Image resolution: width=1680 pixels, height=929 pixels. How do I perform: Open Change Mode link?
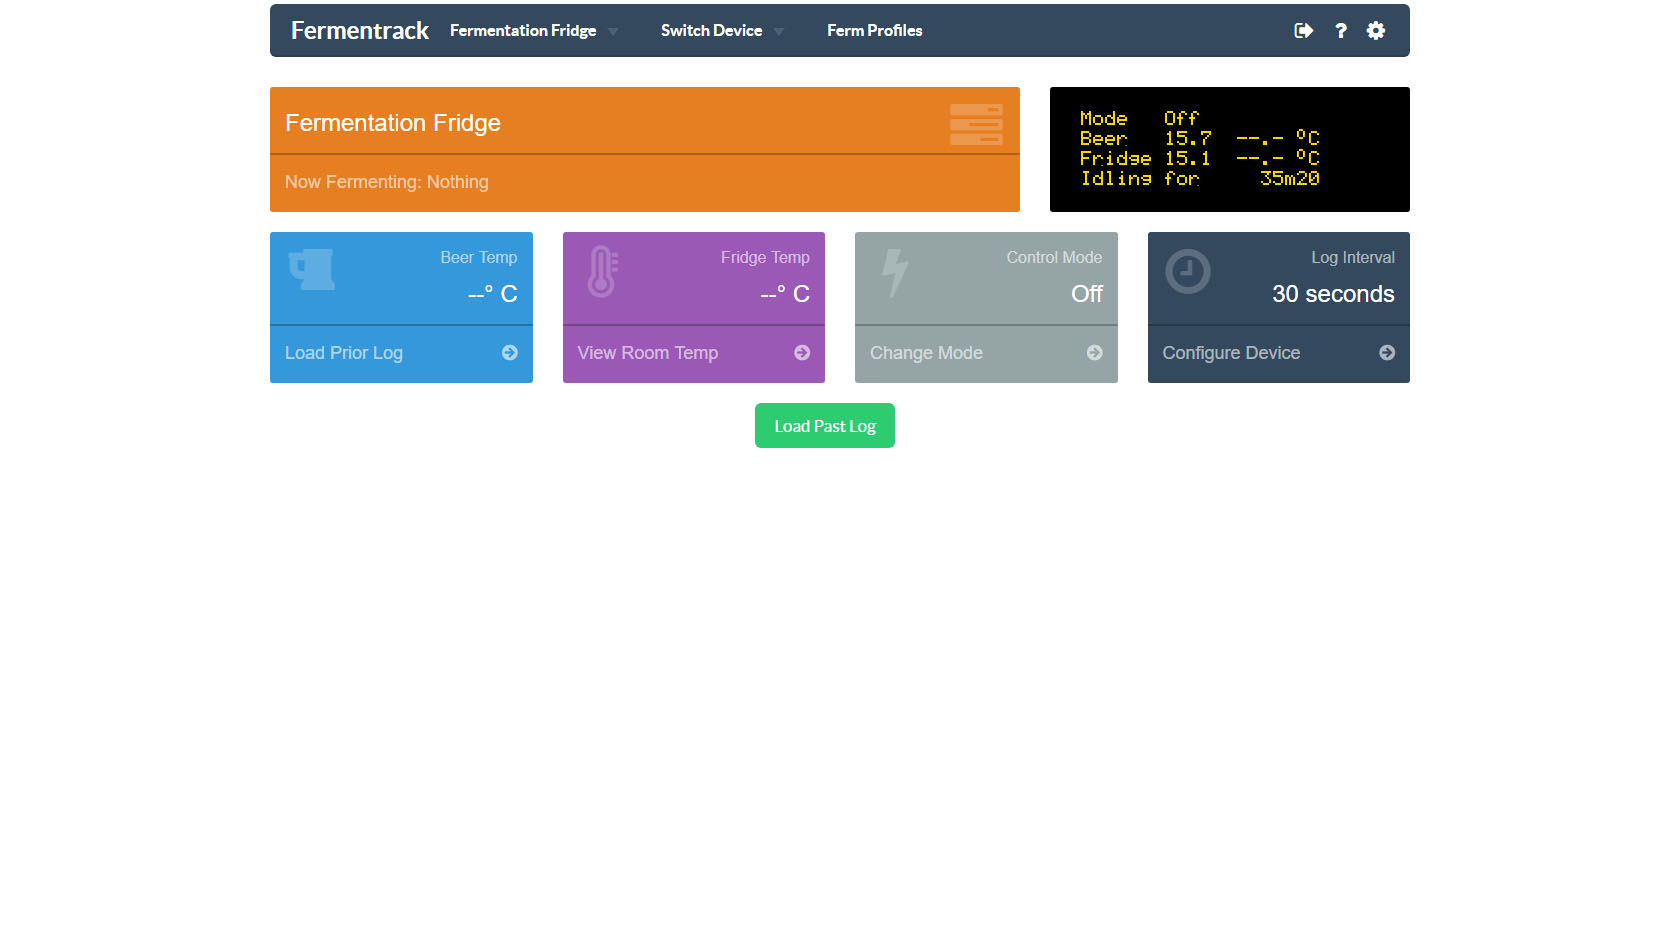pyautogui.click(x=926, y=353)
